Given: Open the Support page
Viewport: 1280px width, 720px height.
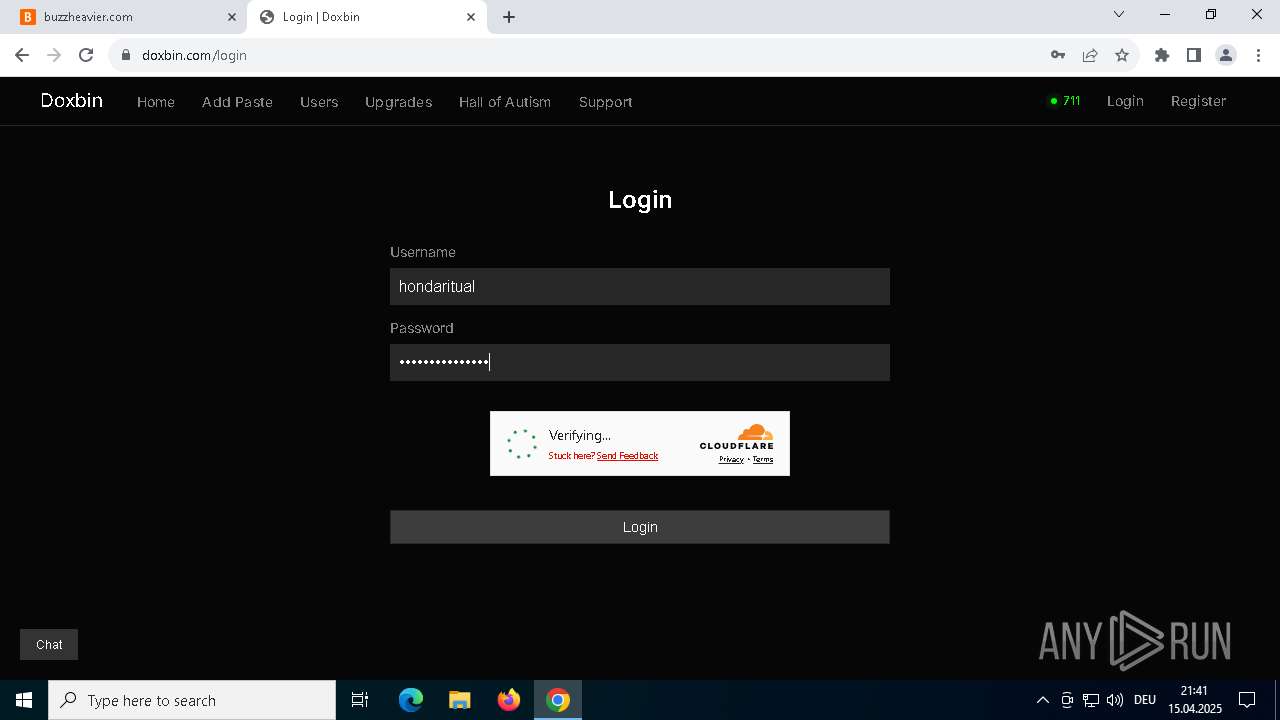Looking at the screenshot, I should tap(605, 102).
